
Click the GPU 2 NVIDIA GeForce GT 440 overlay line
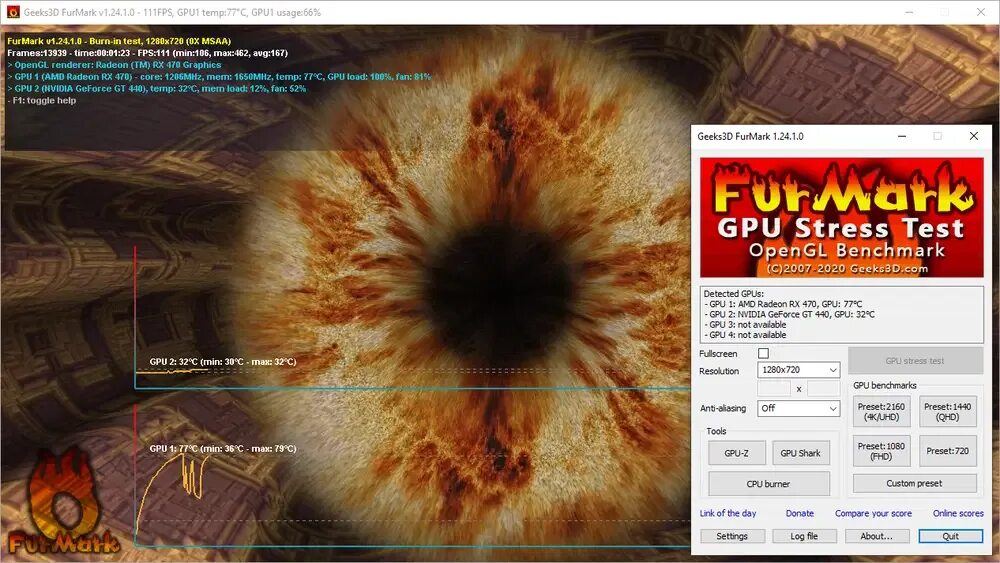[156, 89]
